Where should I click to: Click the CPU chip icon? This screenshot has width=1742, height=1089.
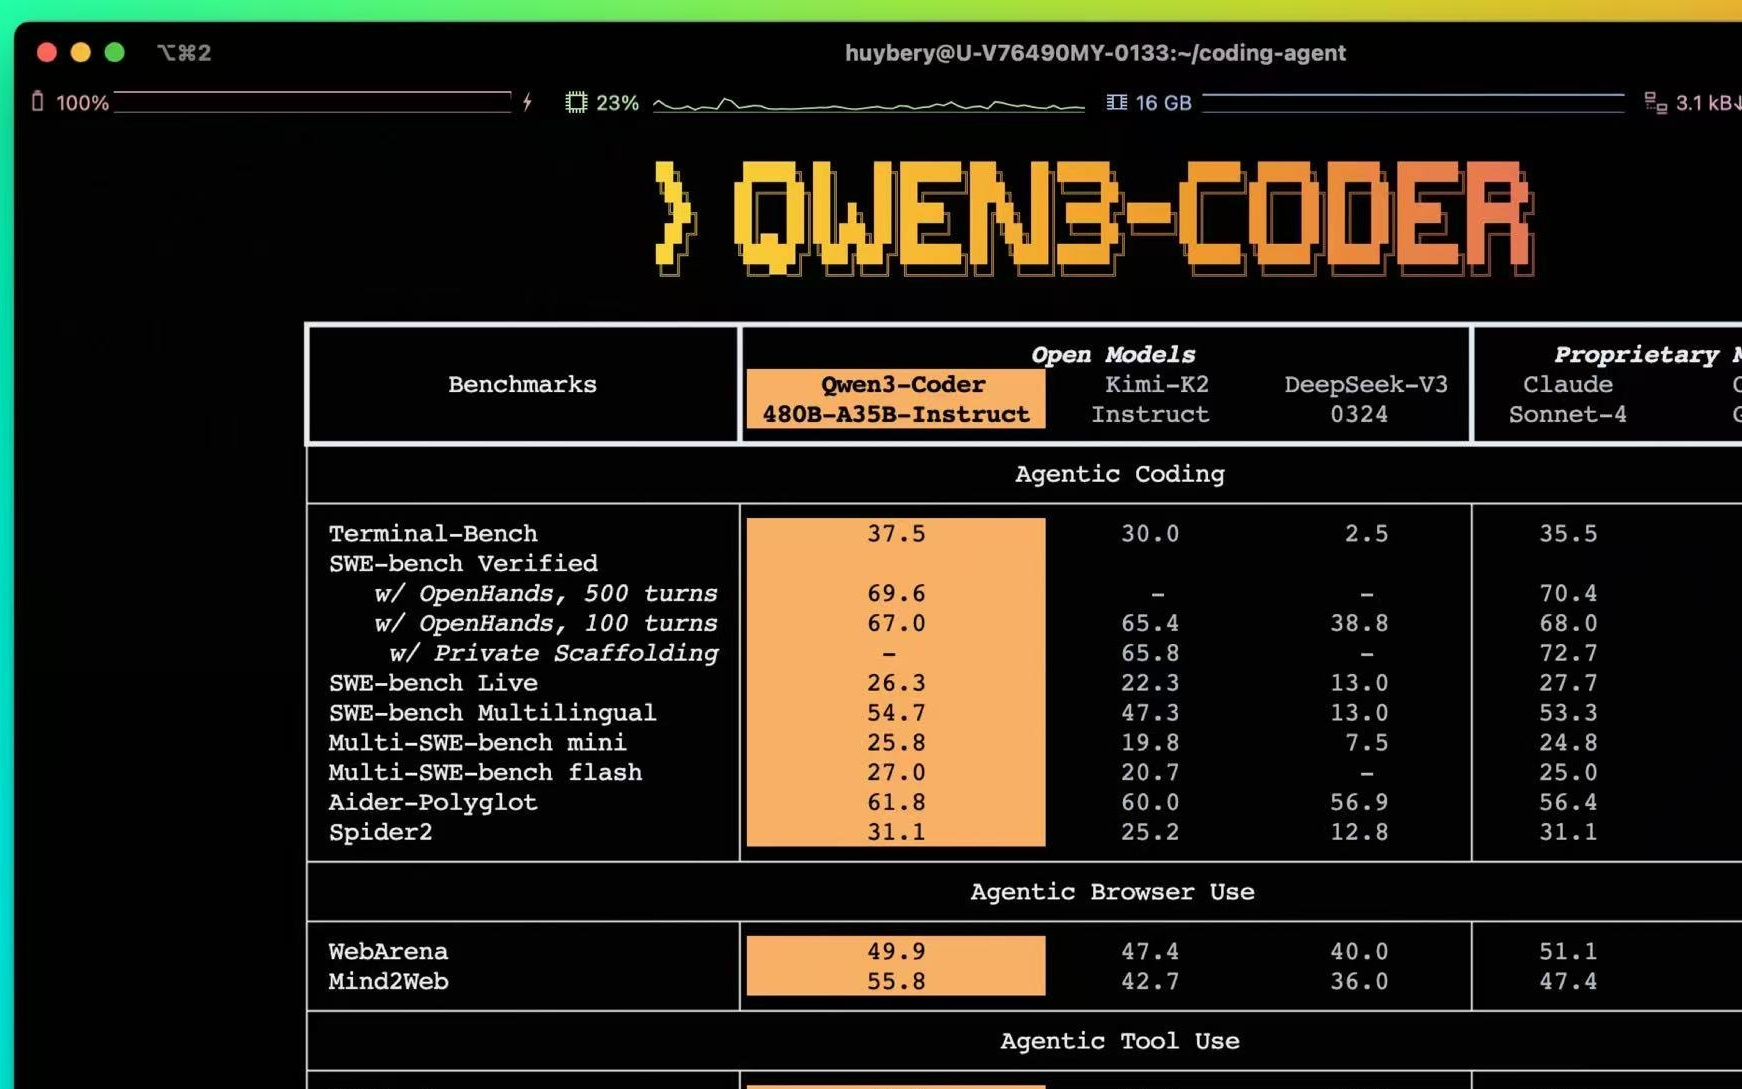point(576,102)
